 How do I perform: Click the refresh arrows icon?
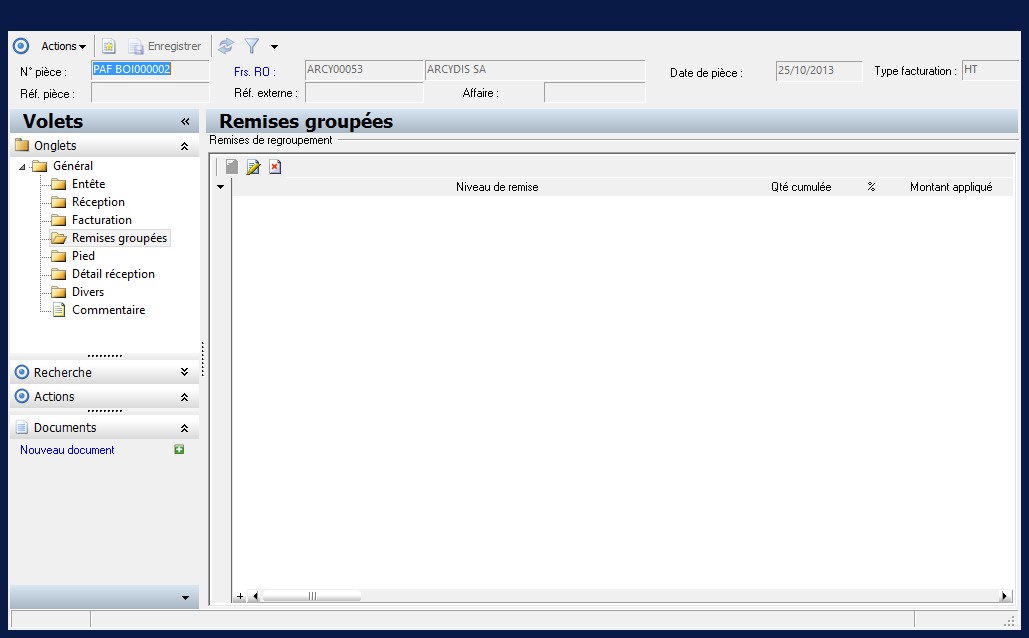click(226, 46)
